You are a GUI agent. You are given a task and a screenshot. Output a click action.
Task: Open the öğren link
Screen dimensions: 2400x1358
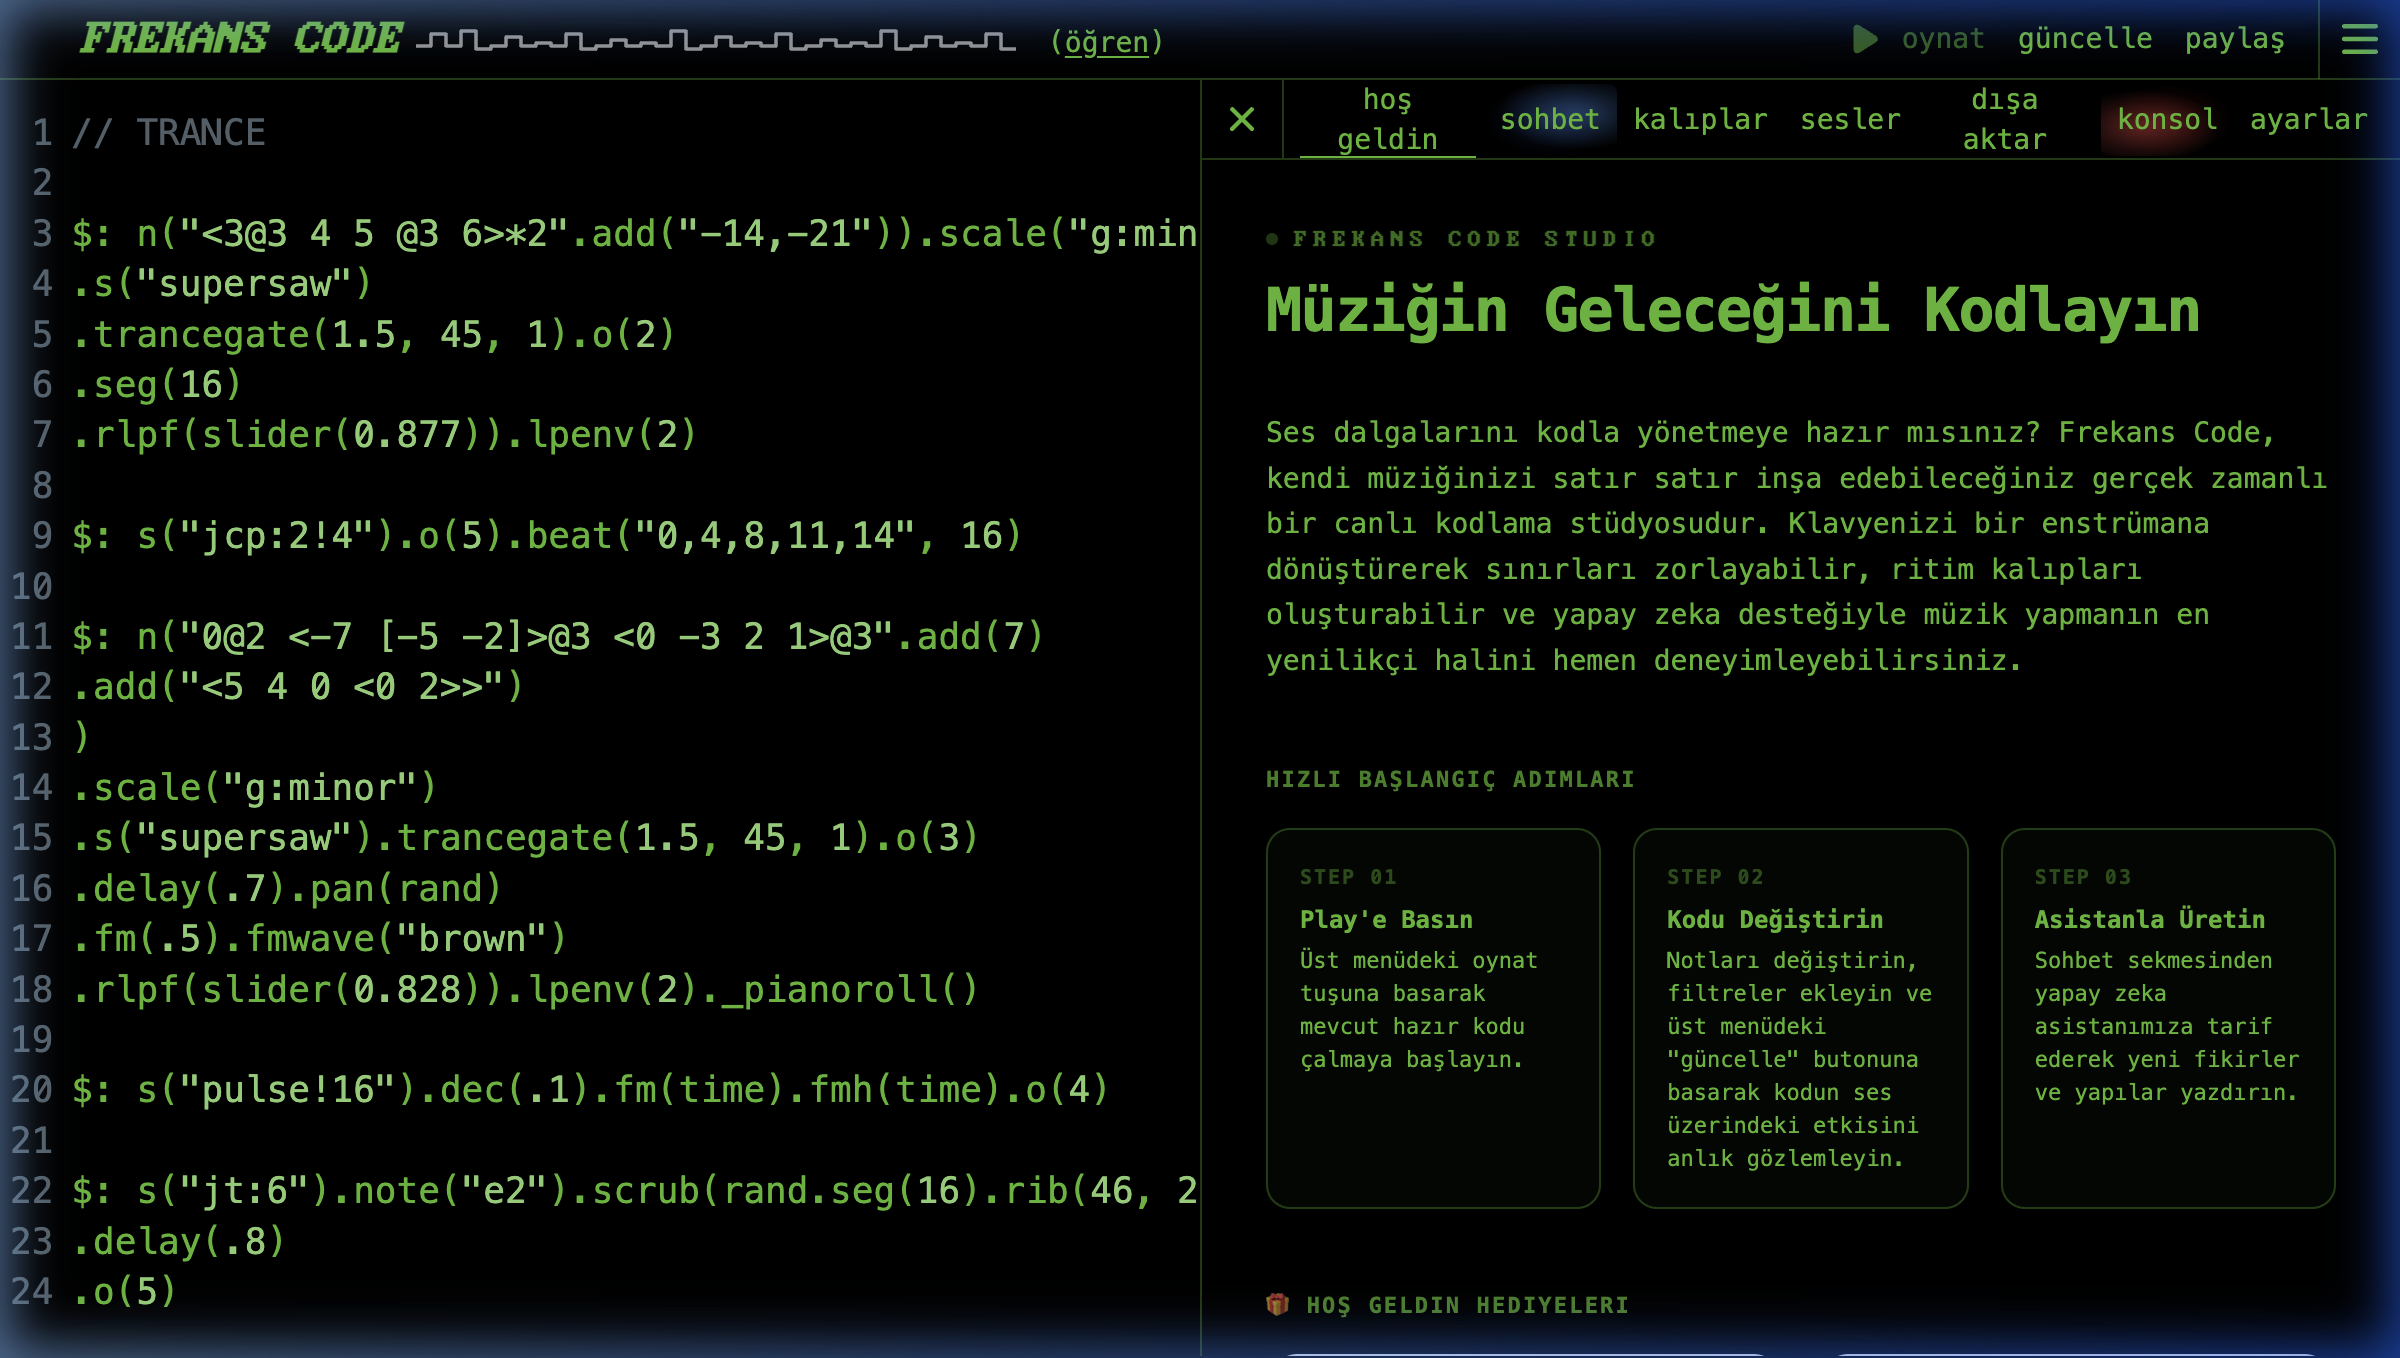(x=1106, y=41)
